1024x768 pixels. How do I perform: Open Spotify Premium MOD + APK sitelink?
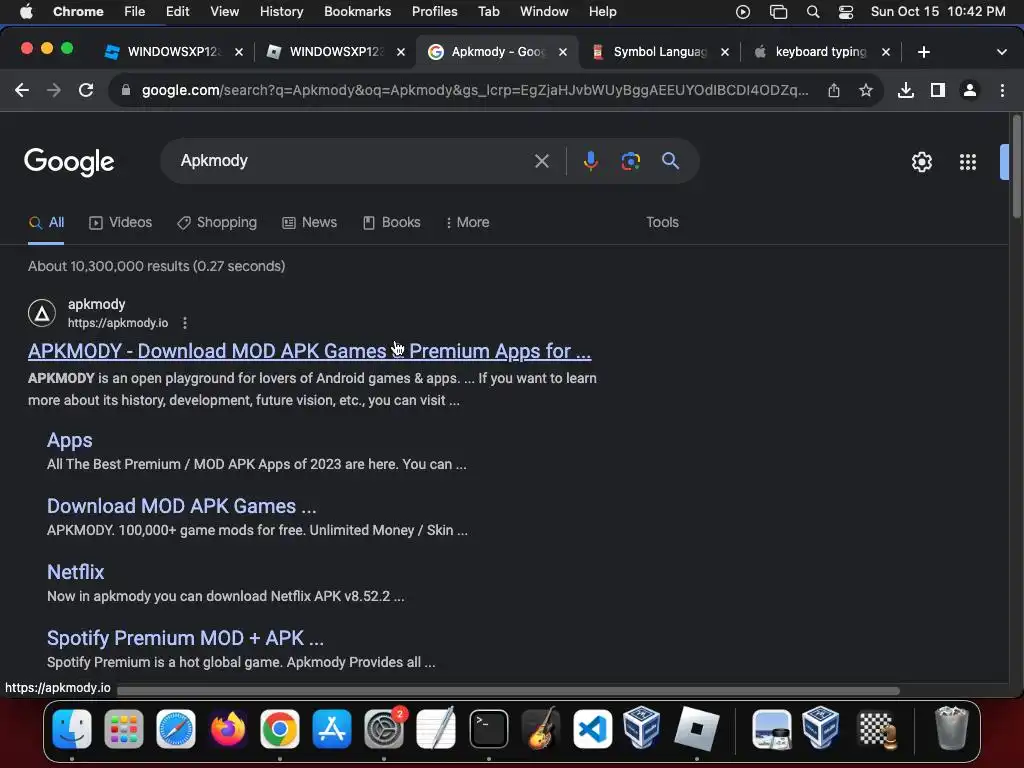(x=185, y=638)
